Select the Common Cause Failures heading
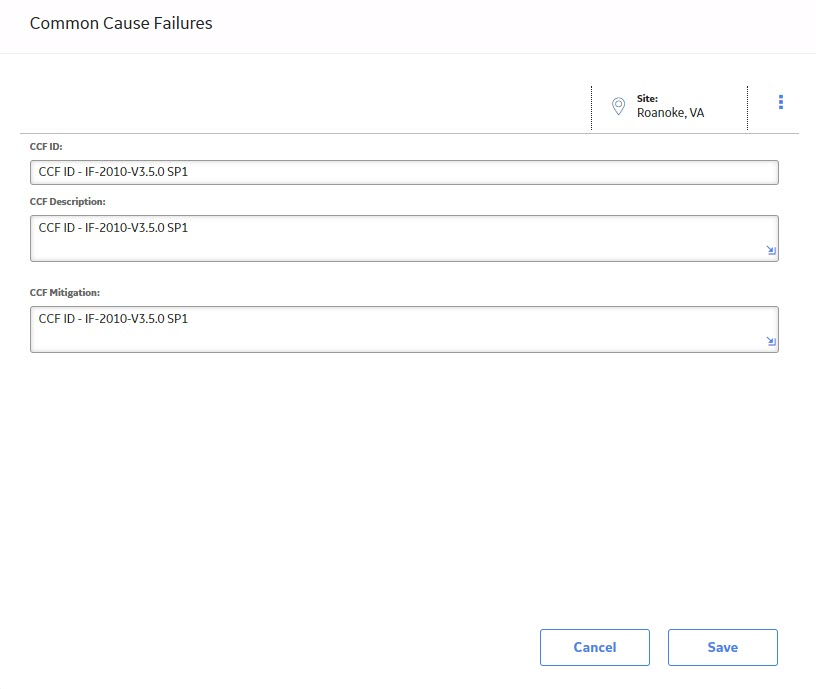 click(121, 23)
